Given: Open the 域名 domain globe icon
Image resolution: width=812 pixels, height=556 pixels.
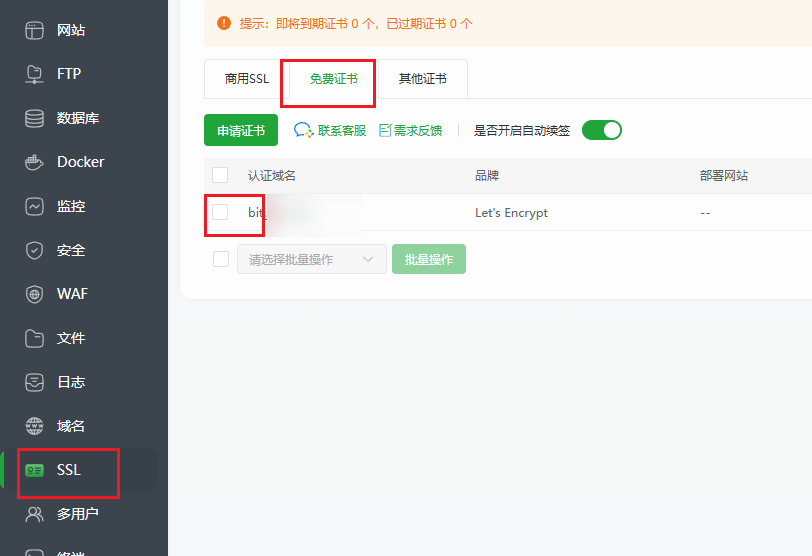Looking at the screenshot, I should pos(34,426).
